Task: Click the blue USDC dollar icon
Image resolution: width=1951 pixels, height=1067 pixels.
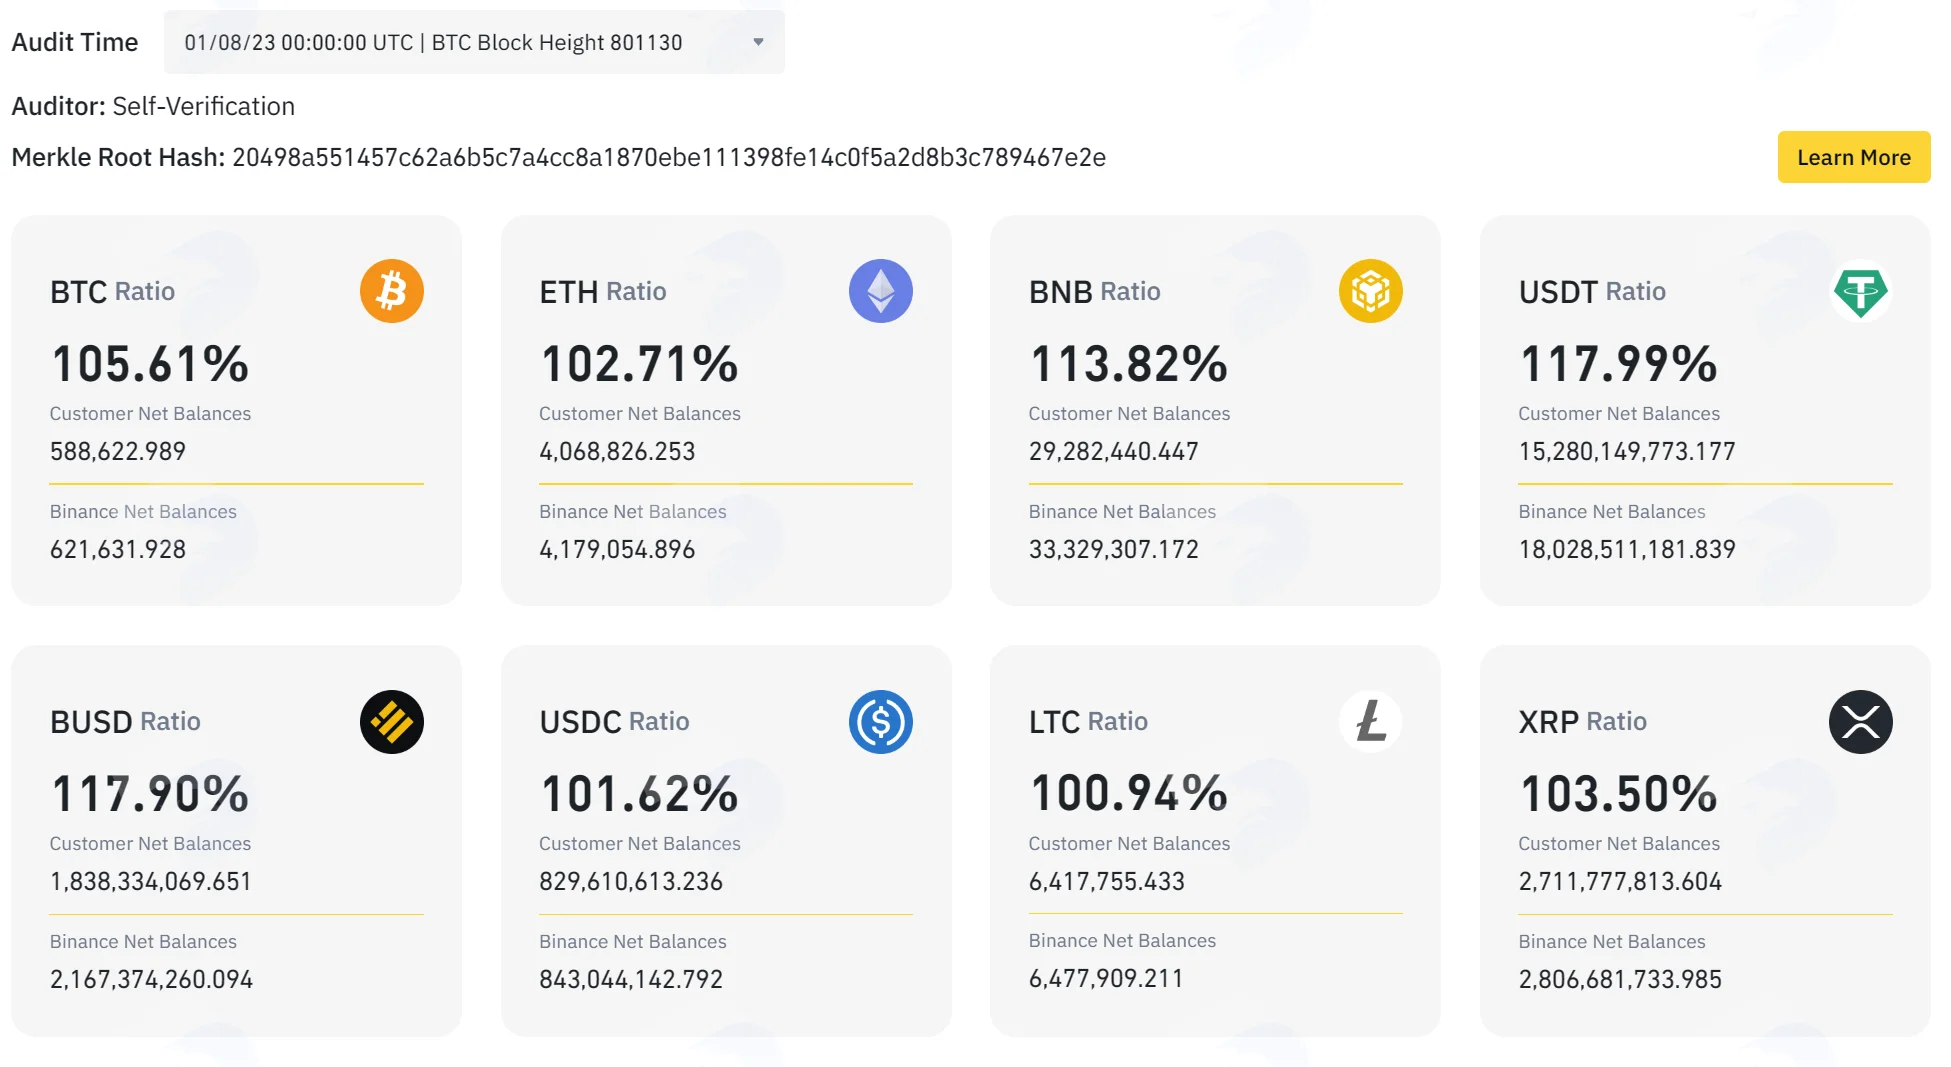Action: pos(880,721)
